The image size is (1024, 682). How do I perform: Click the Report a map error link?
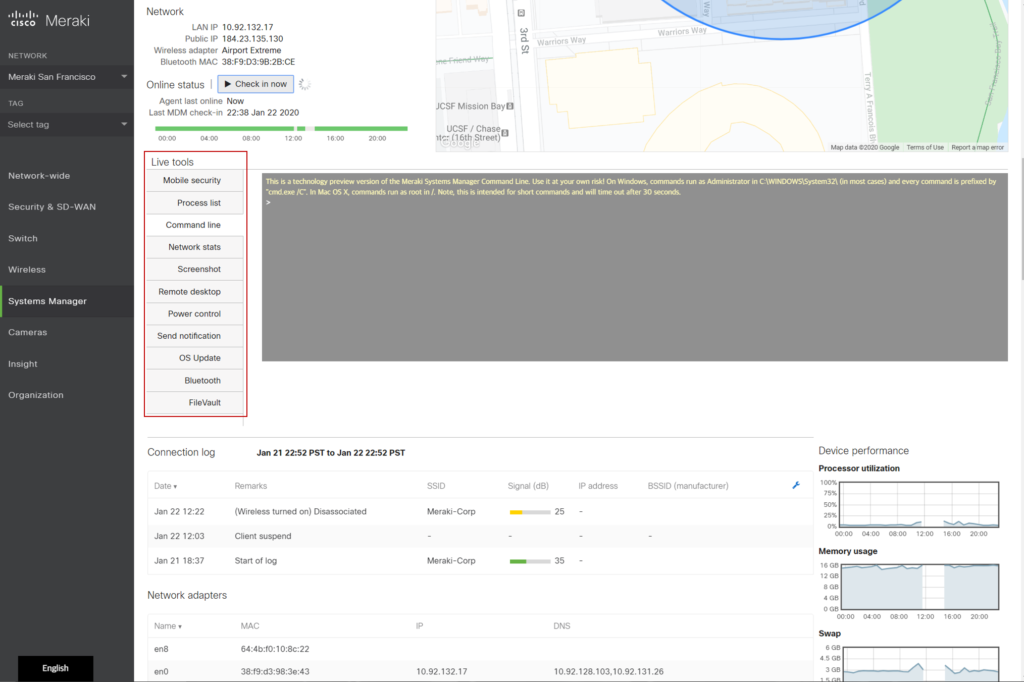point(977,147)
